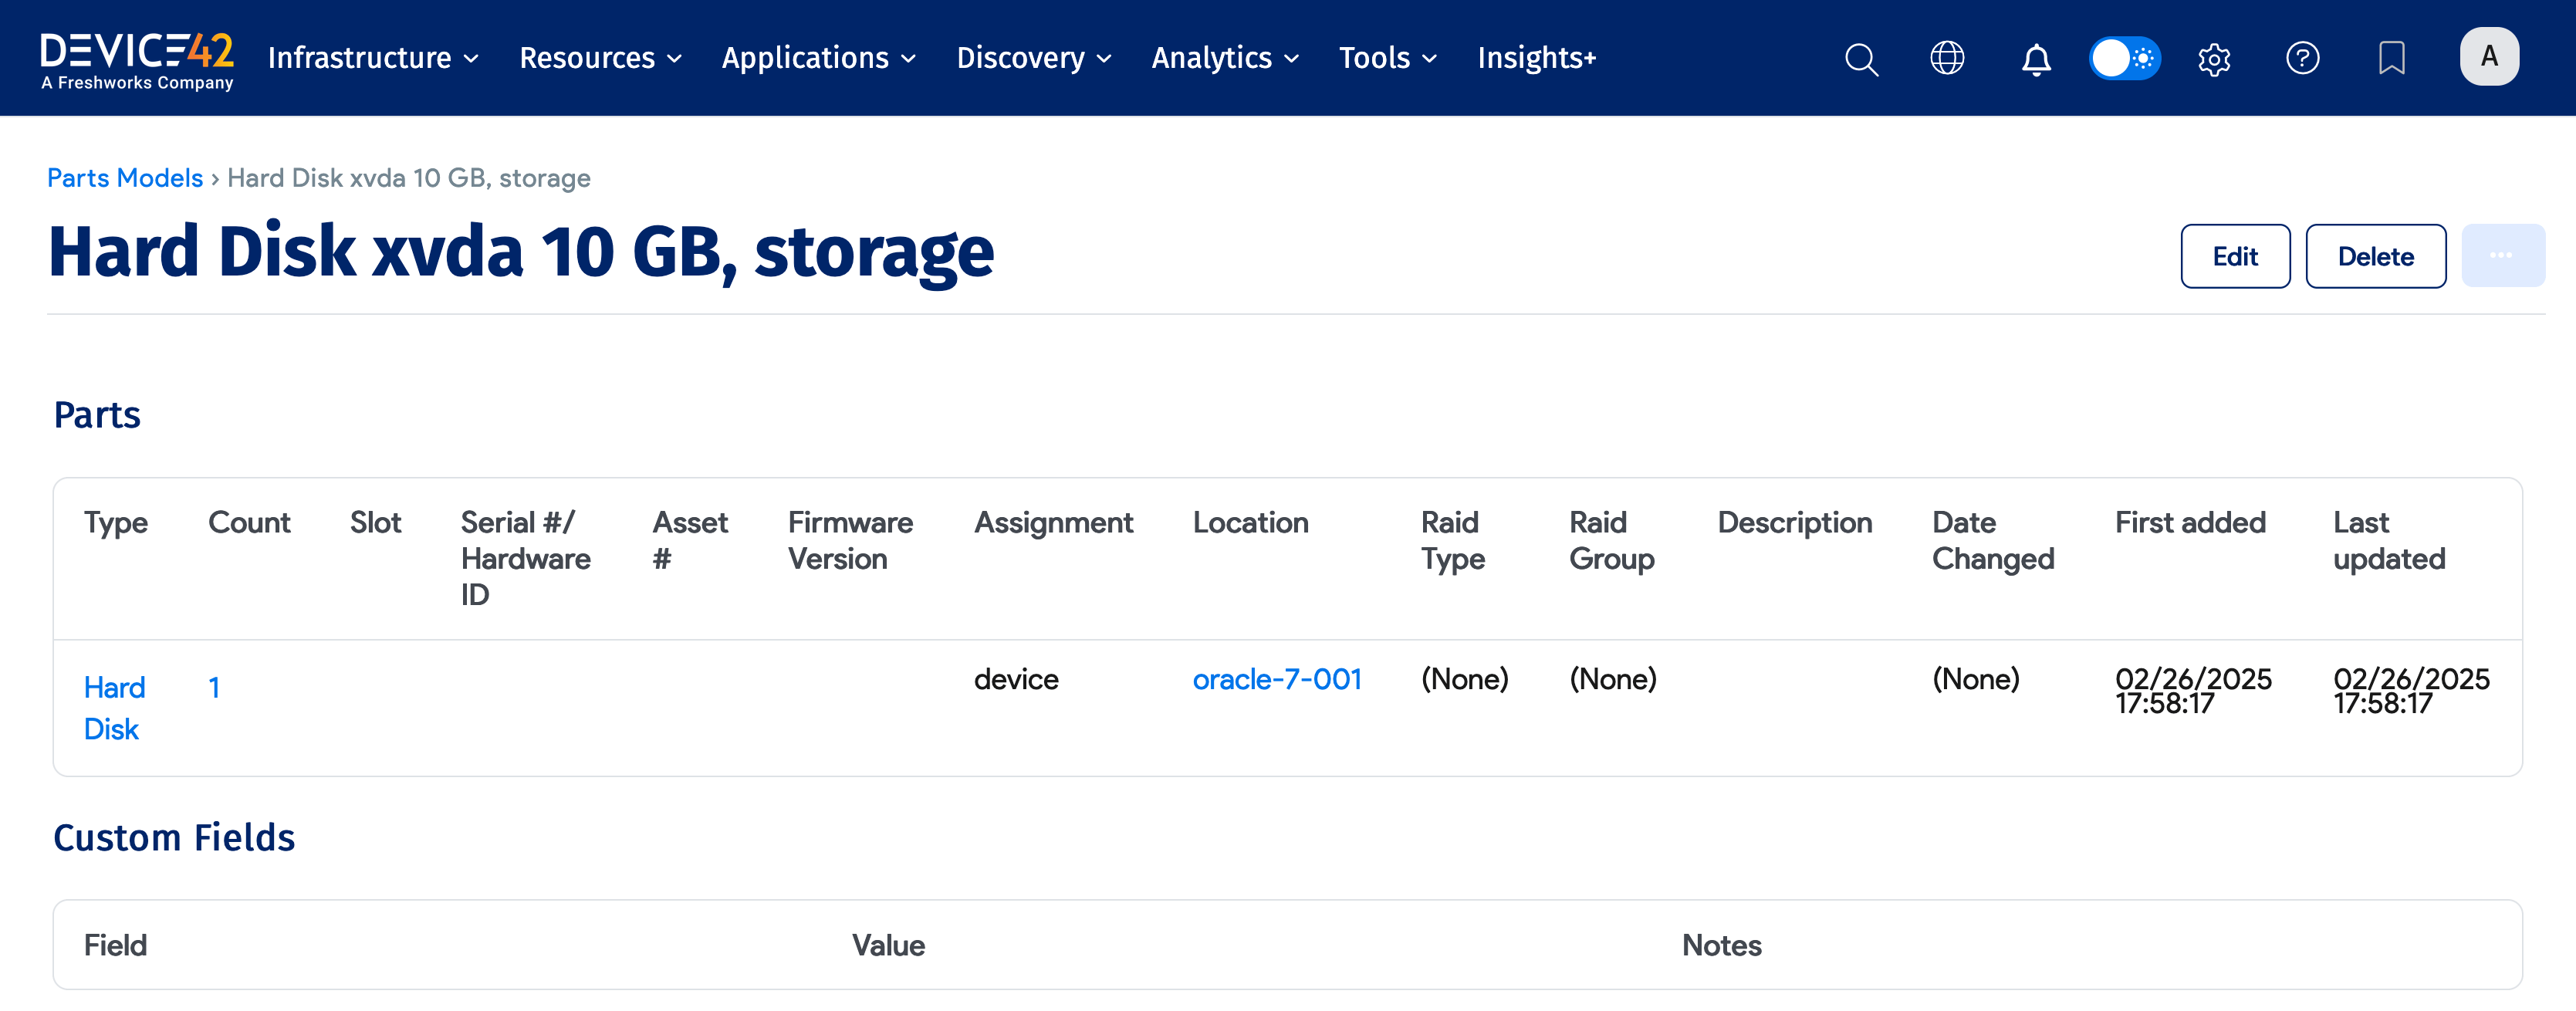Viewport: 2576px width, 1011px height.
Task: Open the Analytics menu
Action: (1224, 58)
